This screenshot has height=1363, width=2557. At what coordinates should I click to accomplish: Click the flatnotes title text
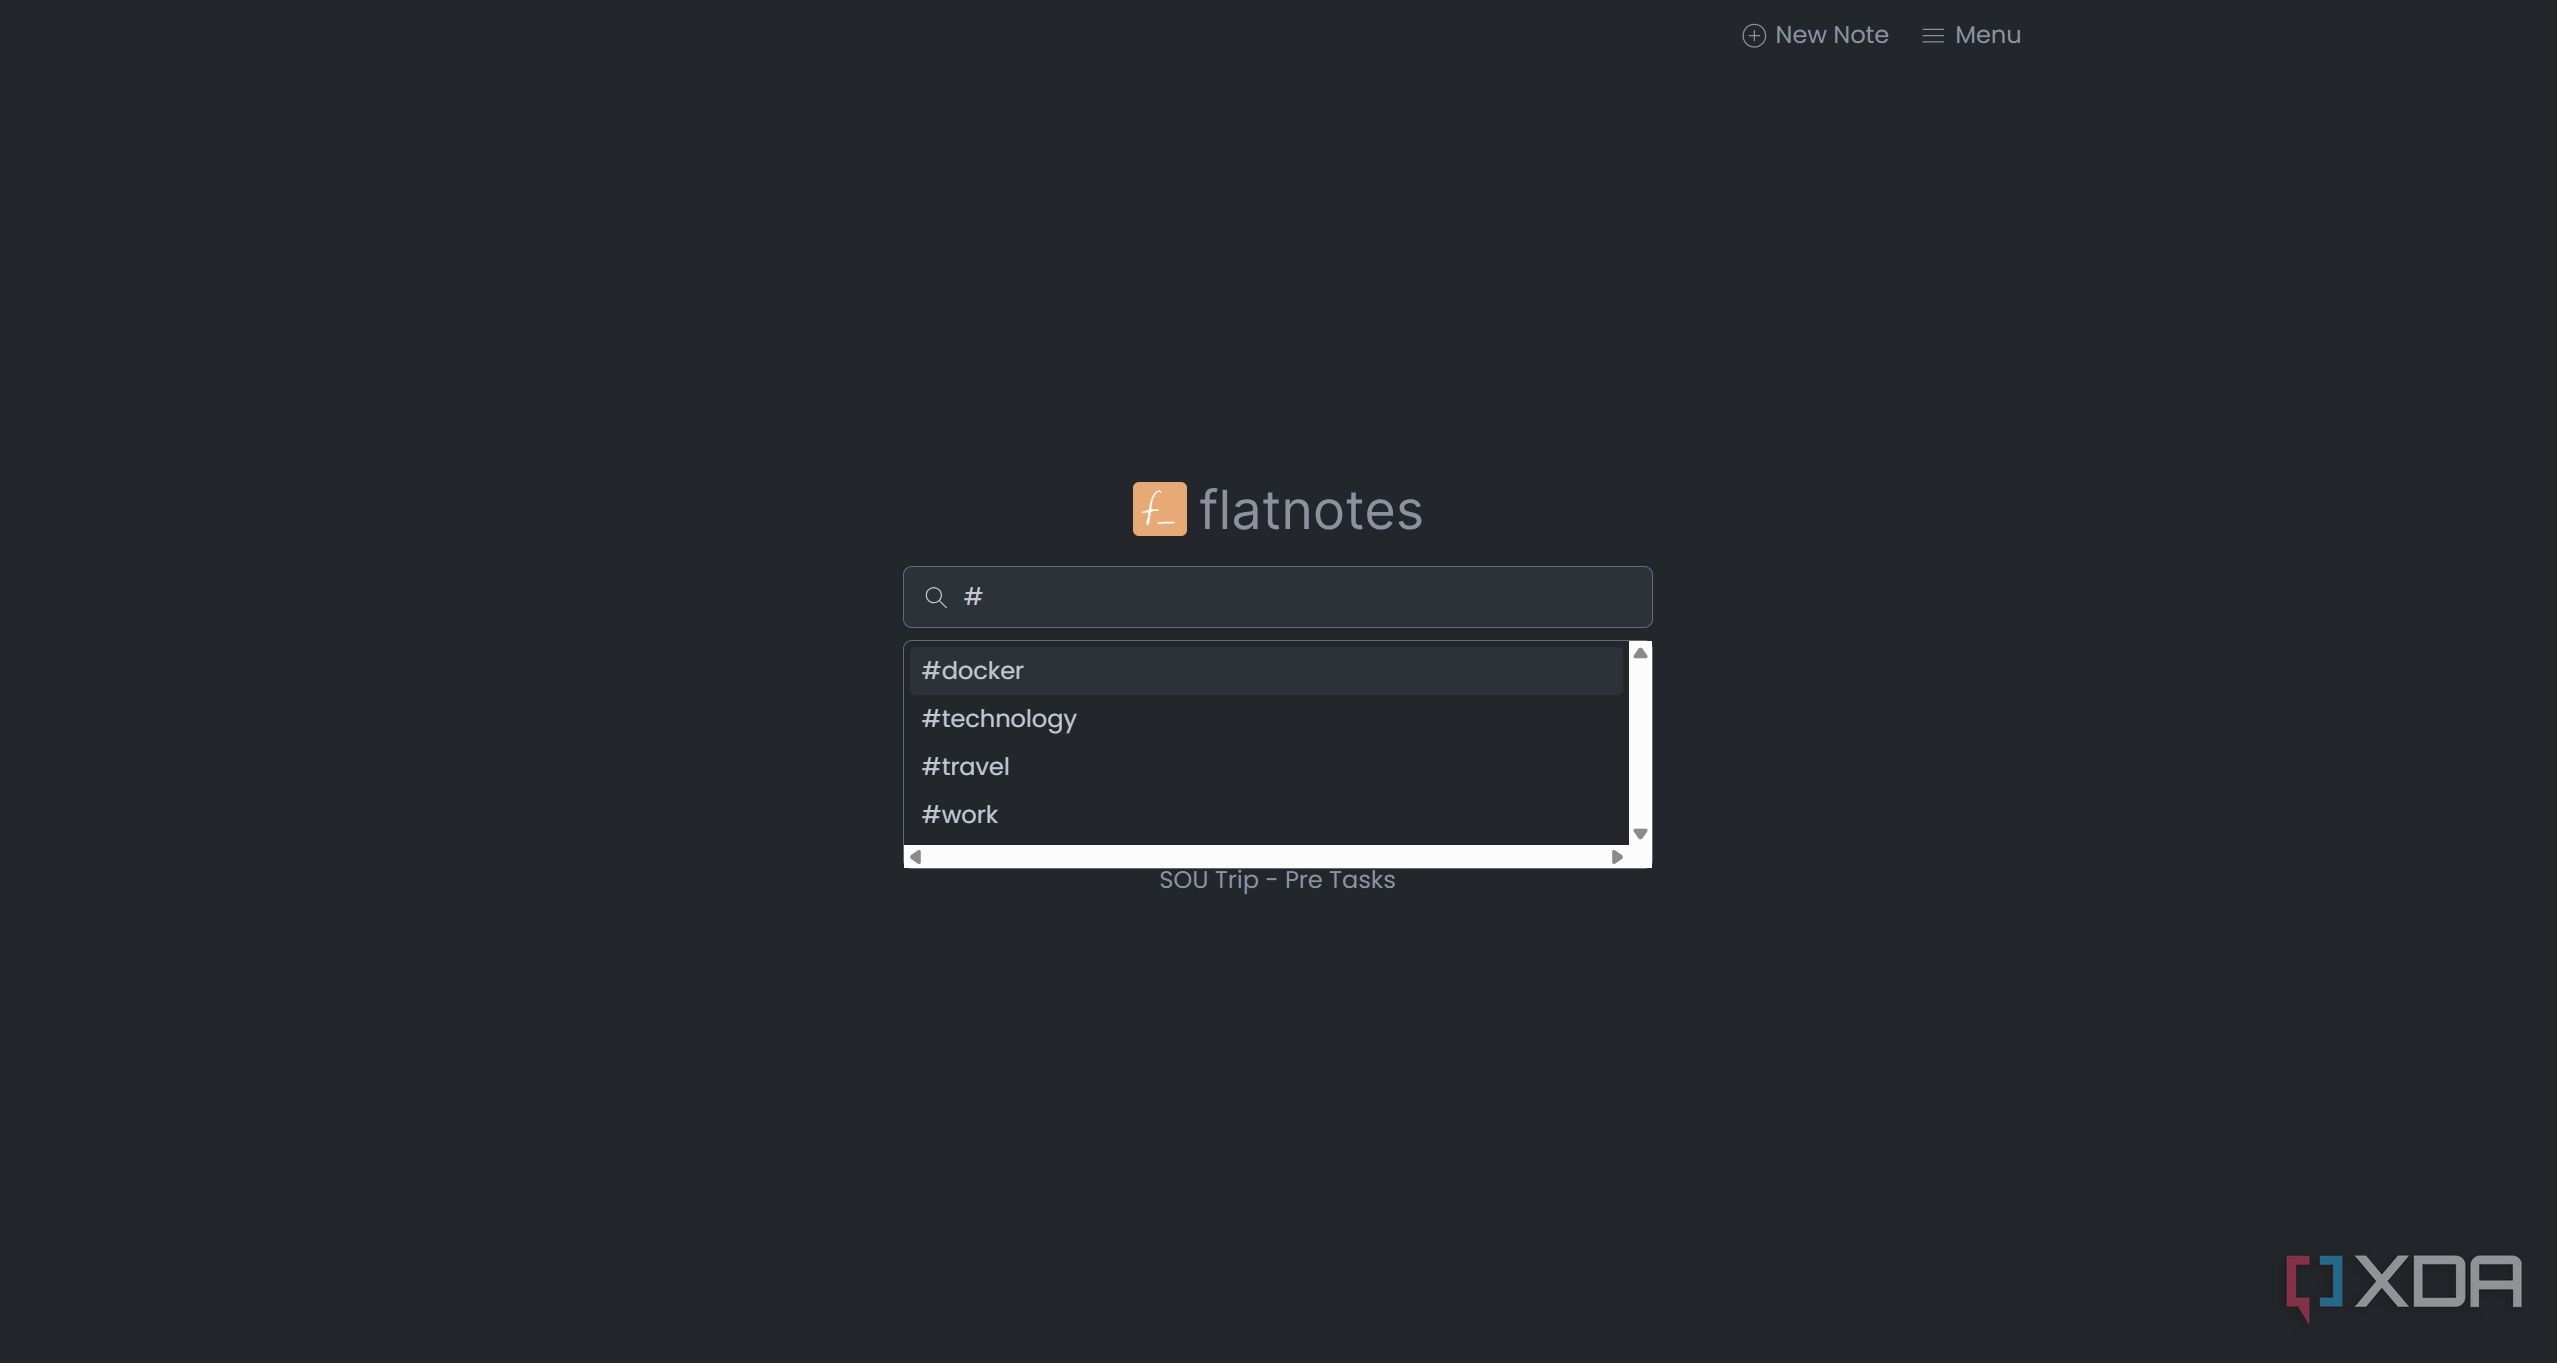[1310, 510]
